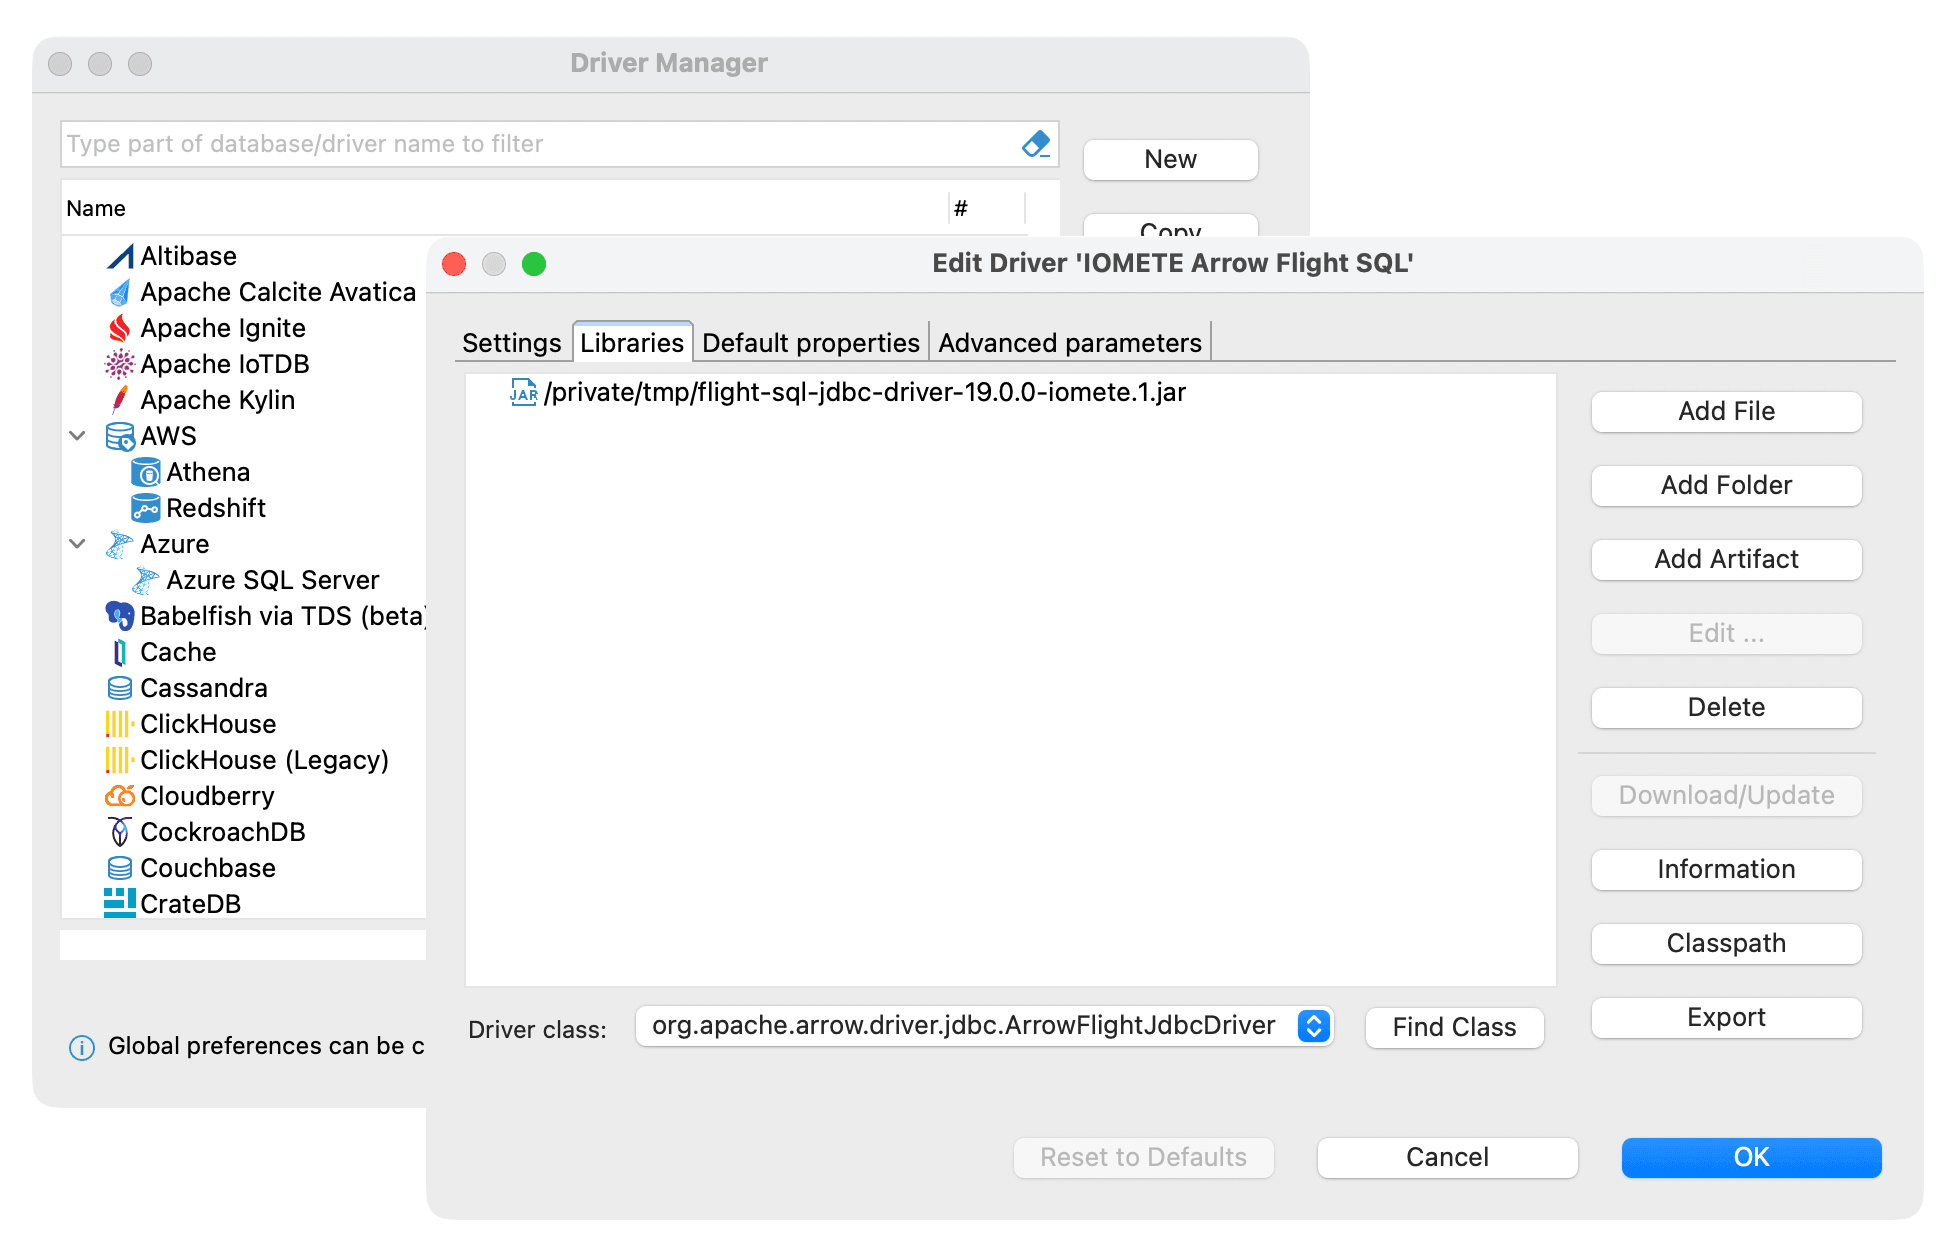Click the Classpath button
Screen dimensions: 1958x1254
1726,944
